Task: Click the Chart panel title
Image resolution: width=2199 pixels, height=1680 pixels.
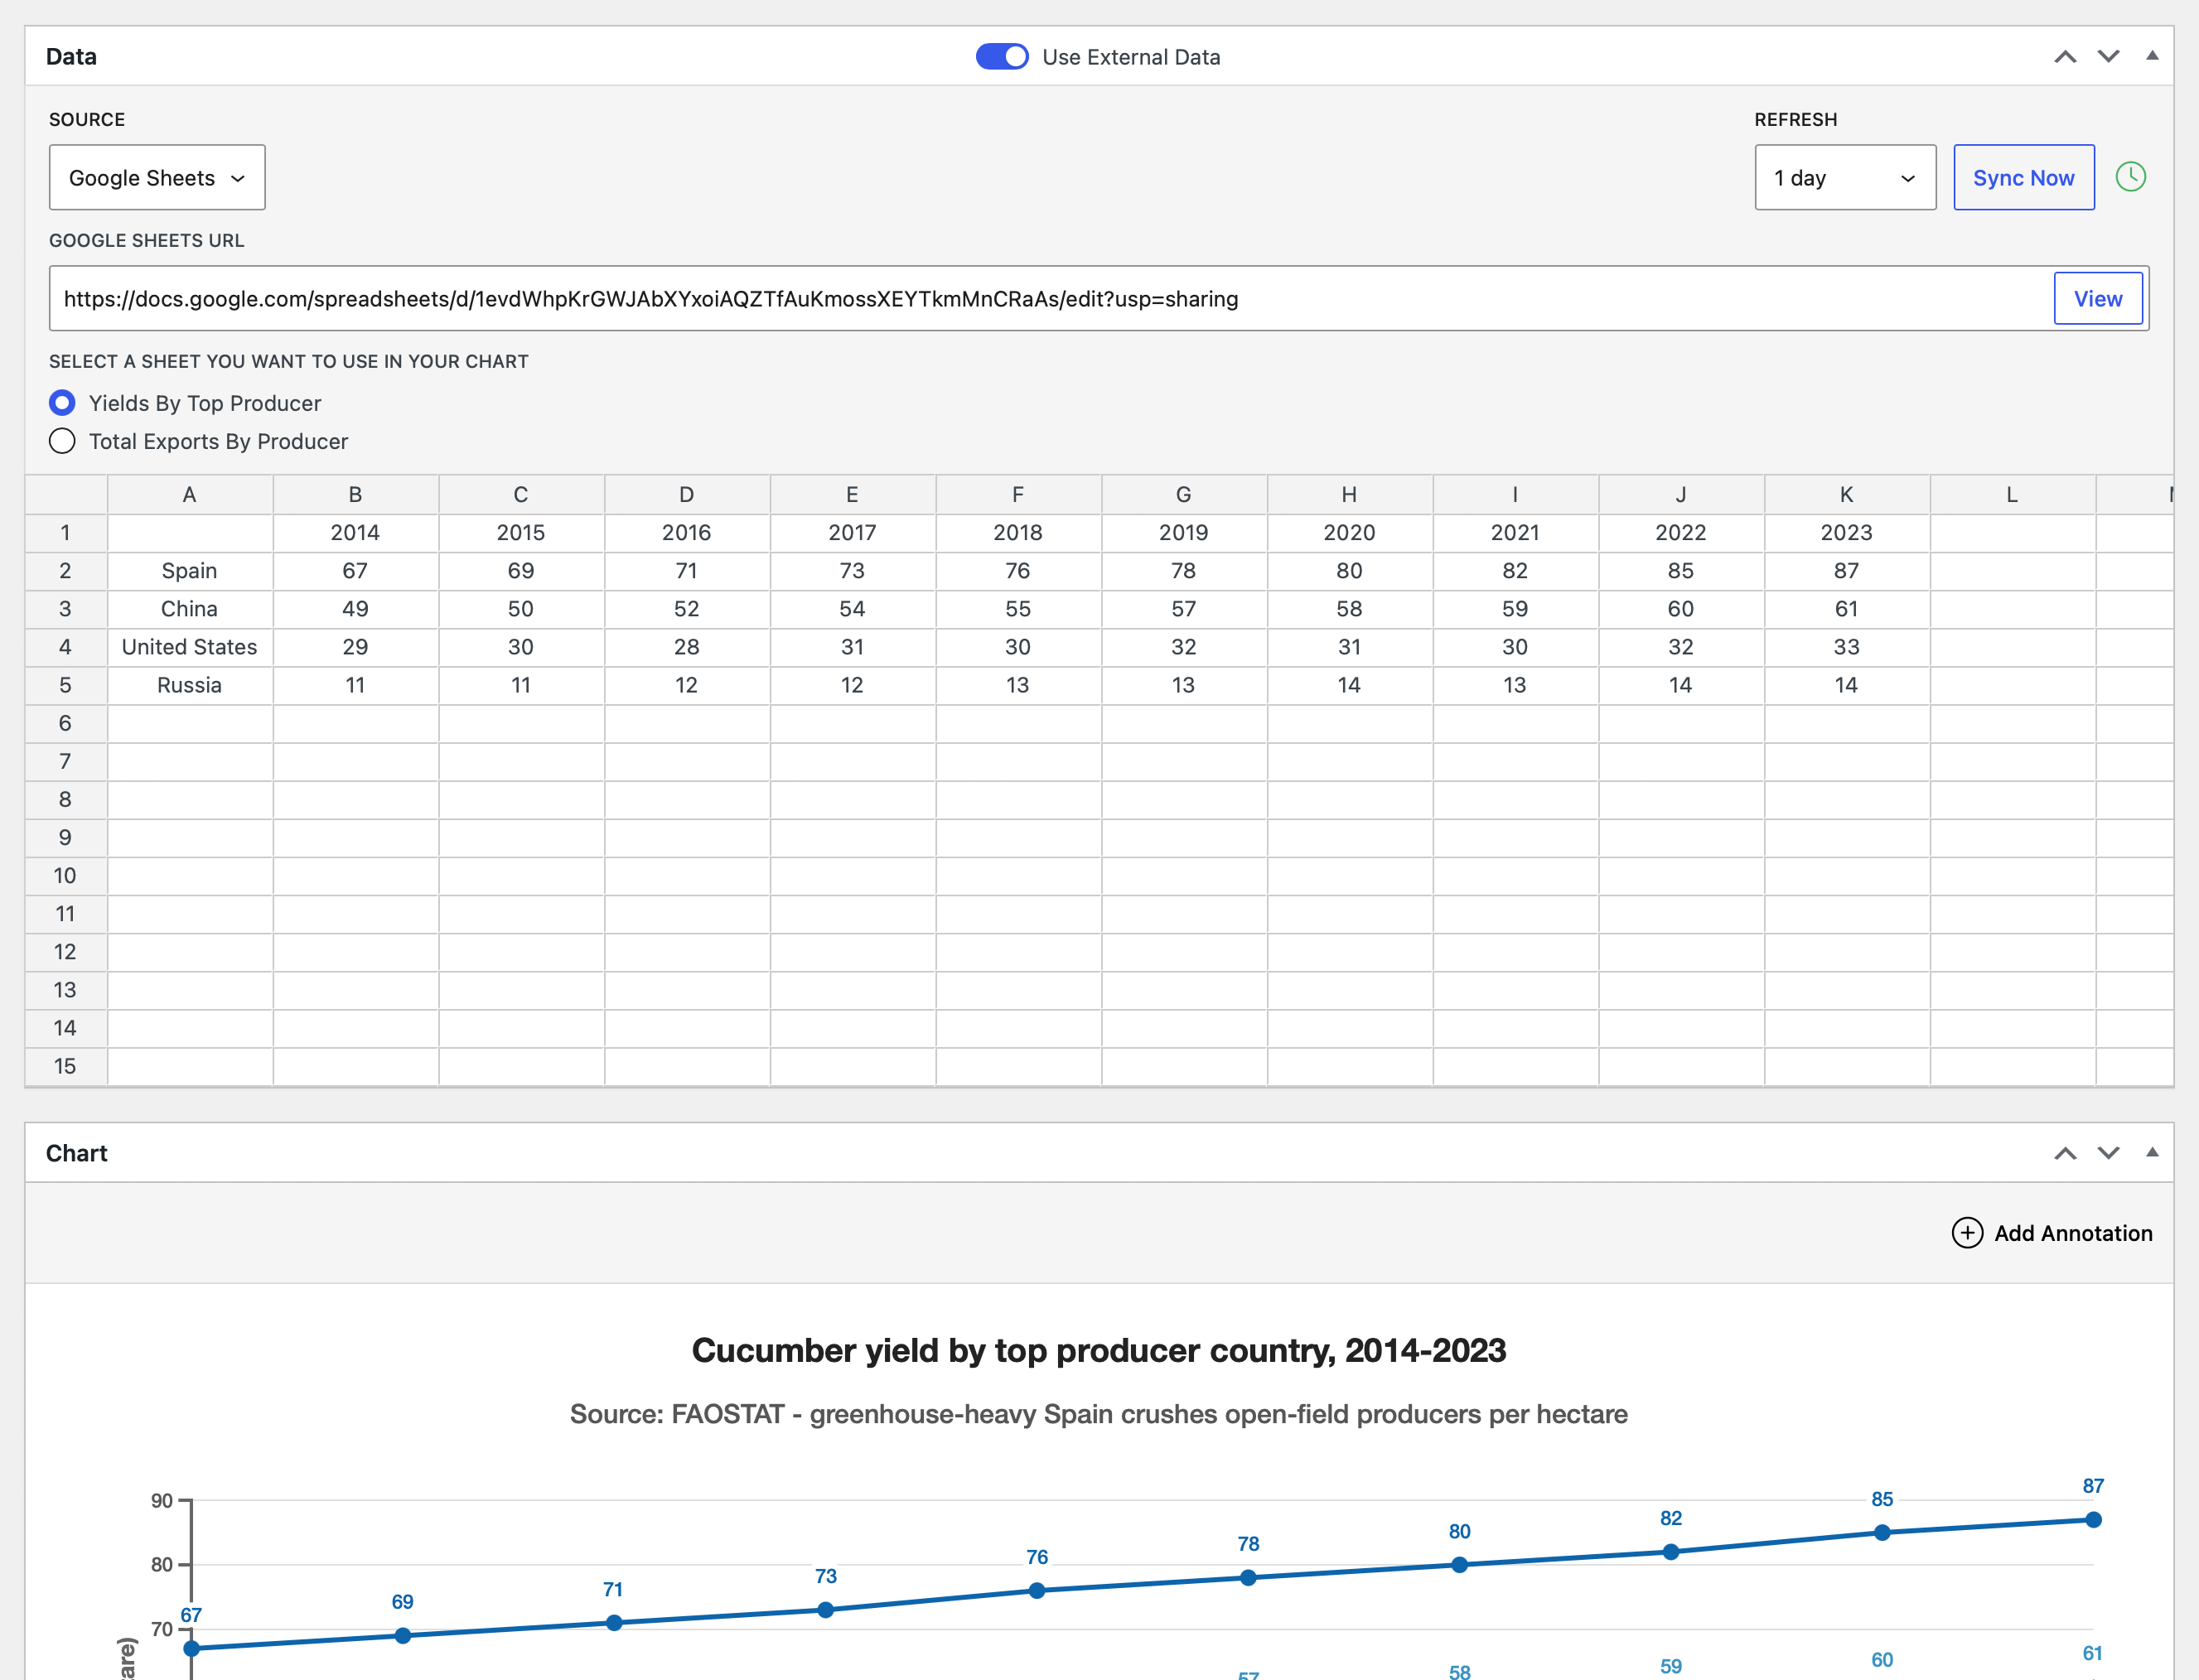Action: pyautogui.click(x=77, y=1153)
